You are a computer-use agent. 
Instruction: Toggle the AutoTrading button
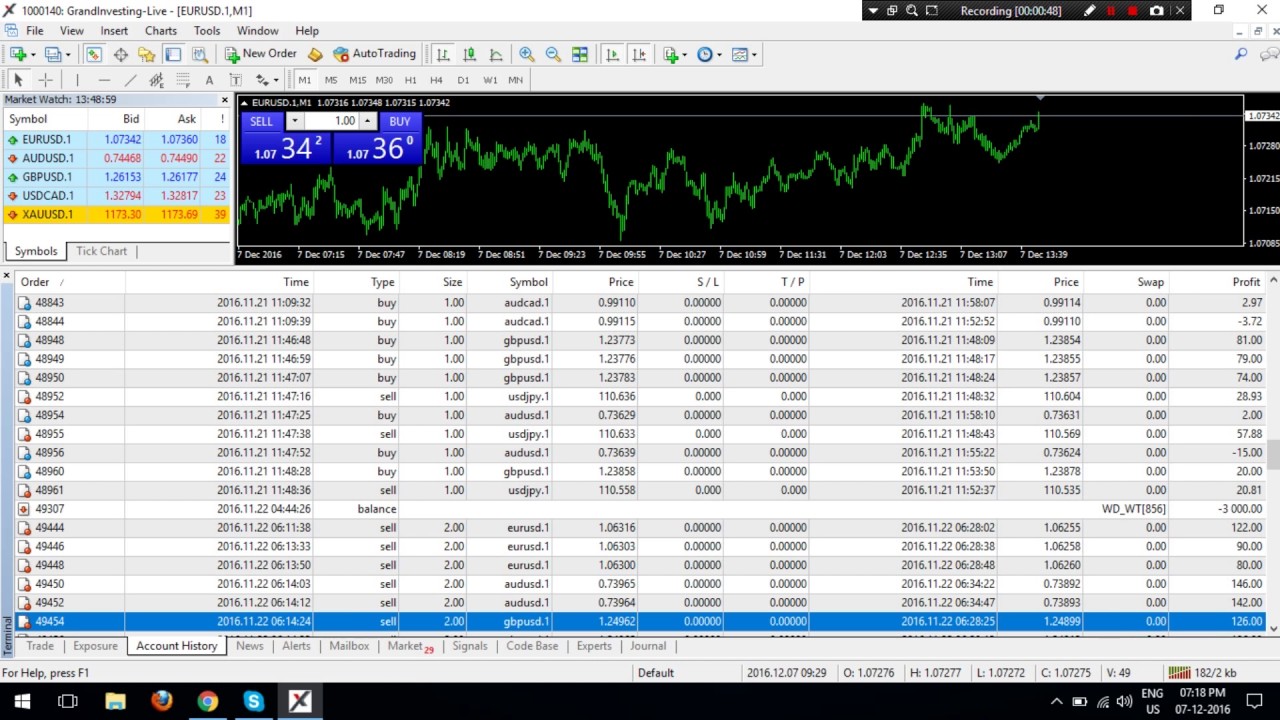click(375, 54)
